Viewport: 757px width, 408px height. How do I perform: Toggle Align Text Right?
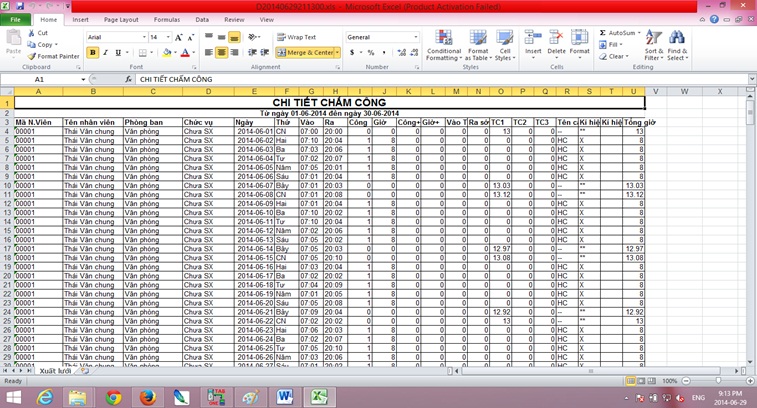234,52
